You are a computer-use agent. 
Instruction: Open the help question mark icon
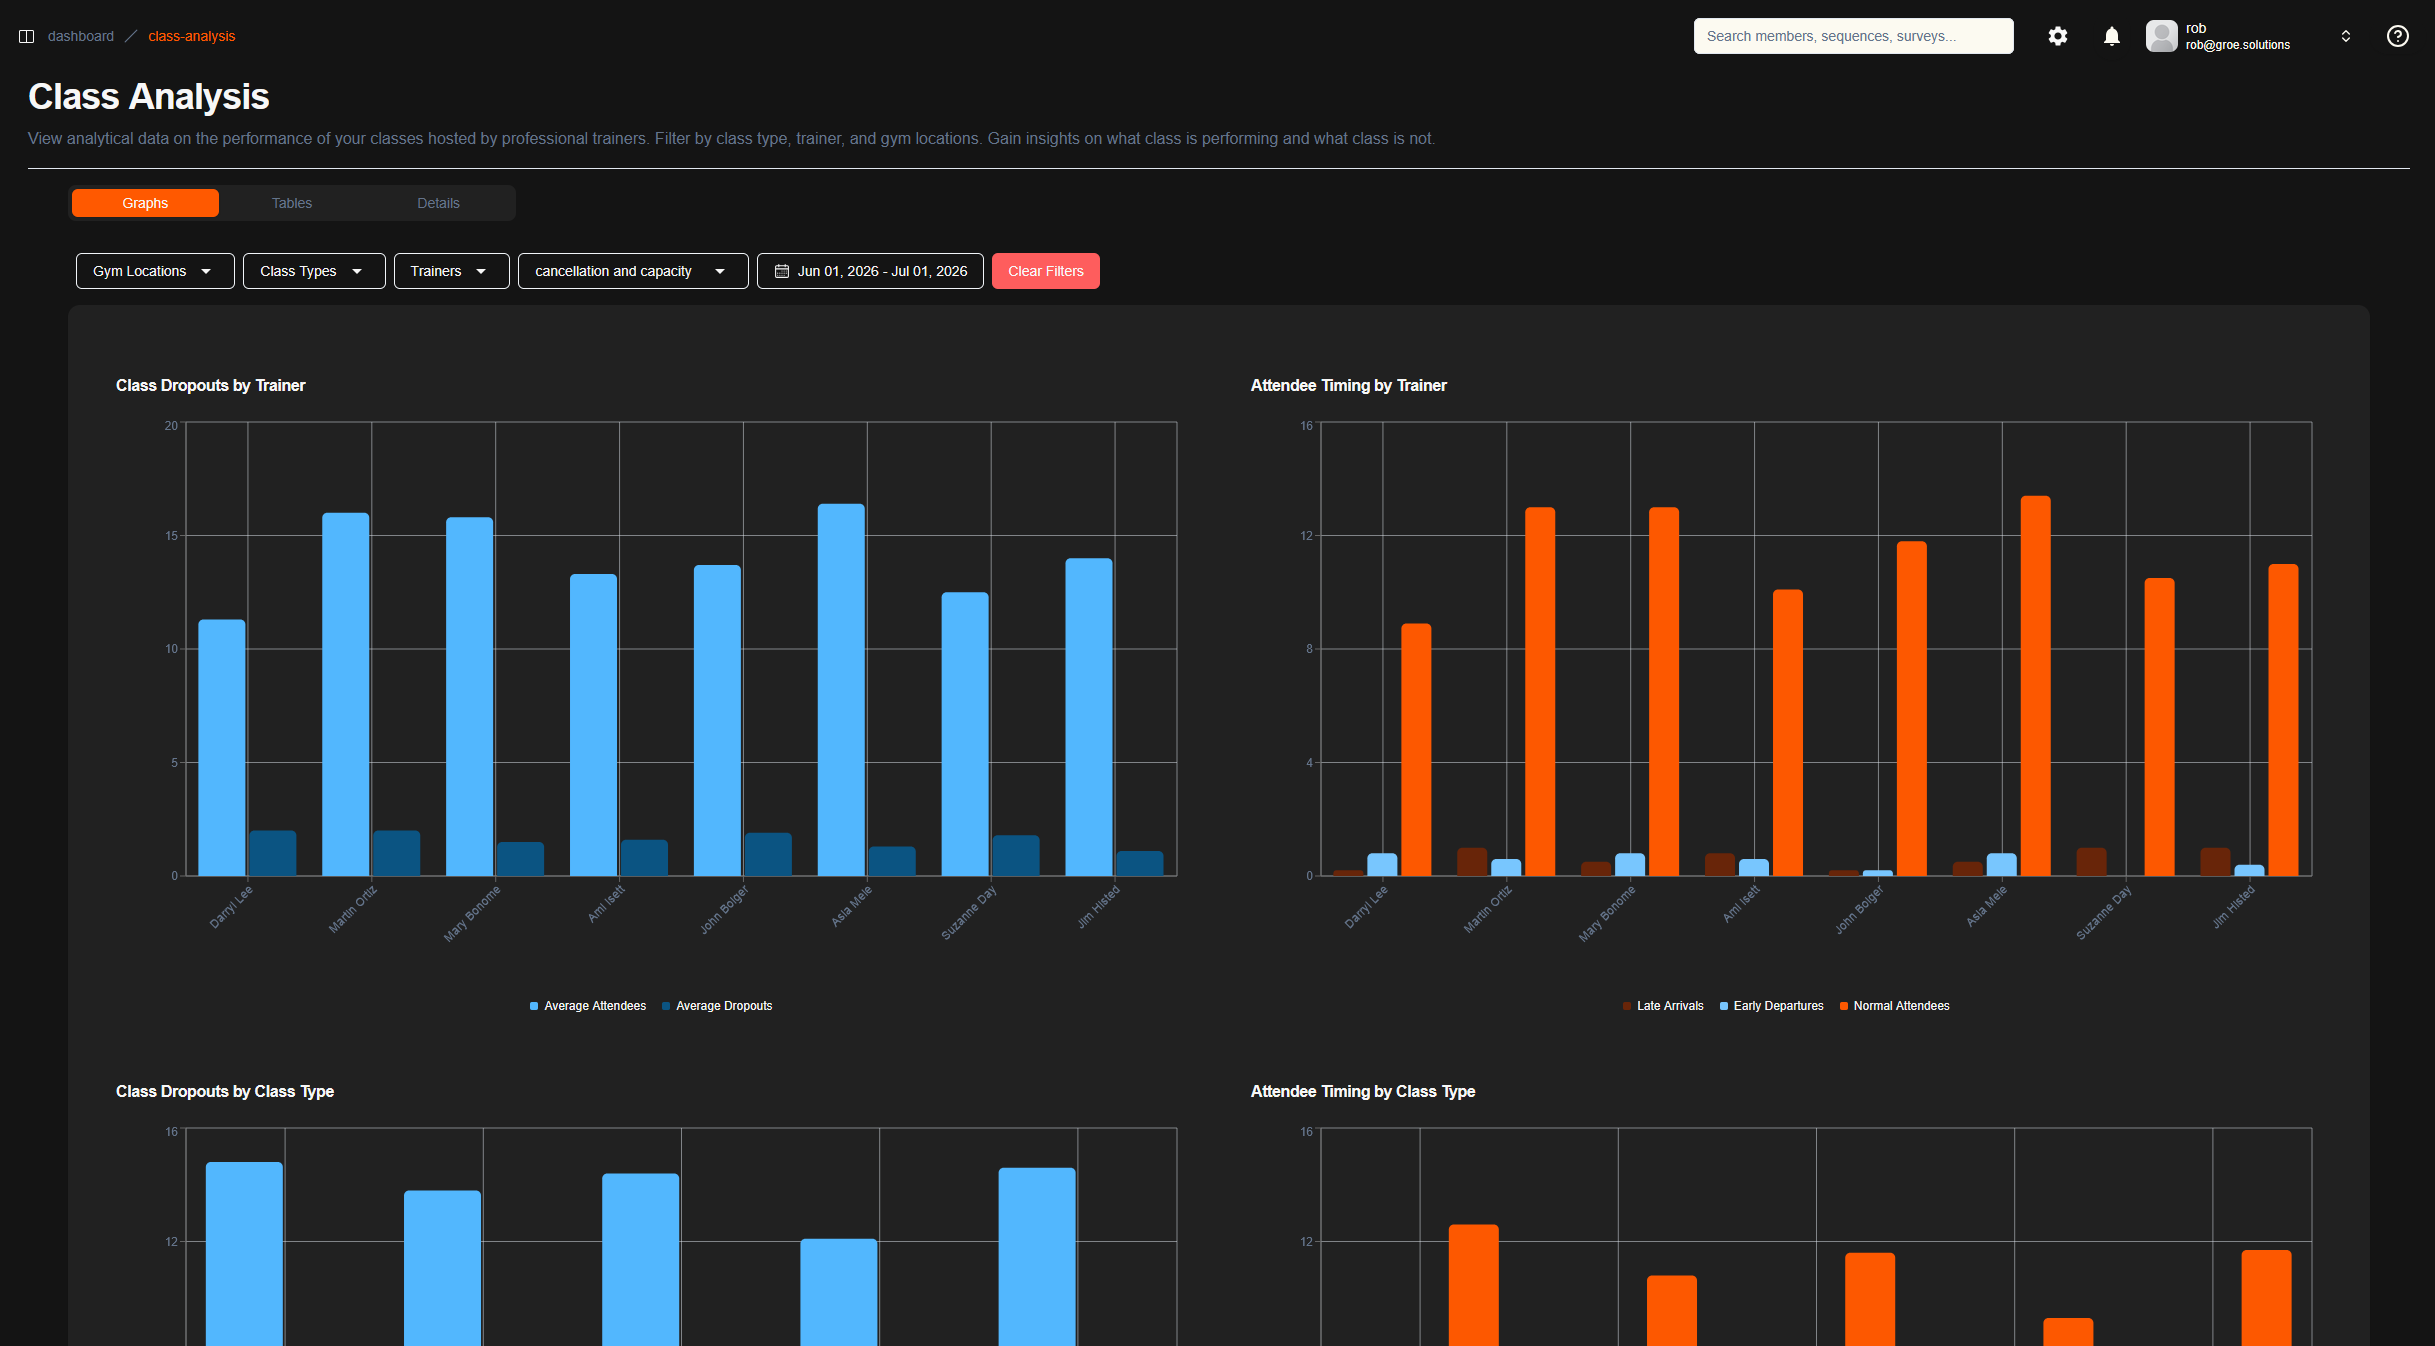[x=2397, y=36]
